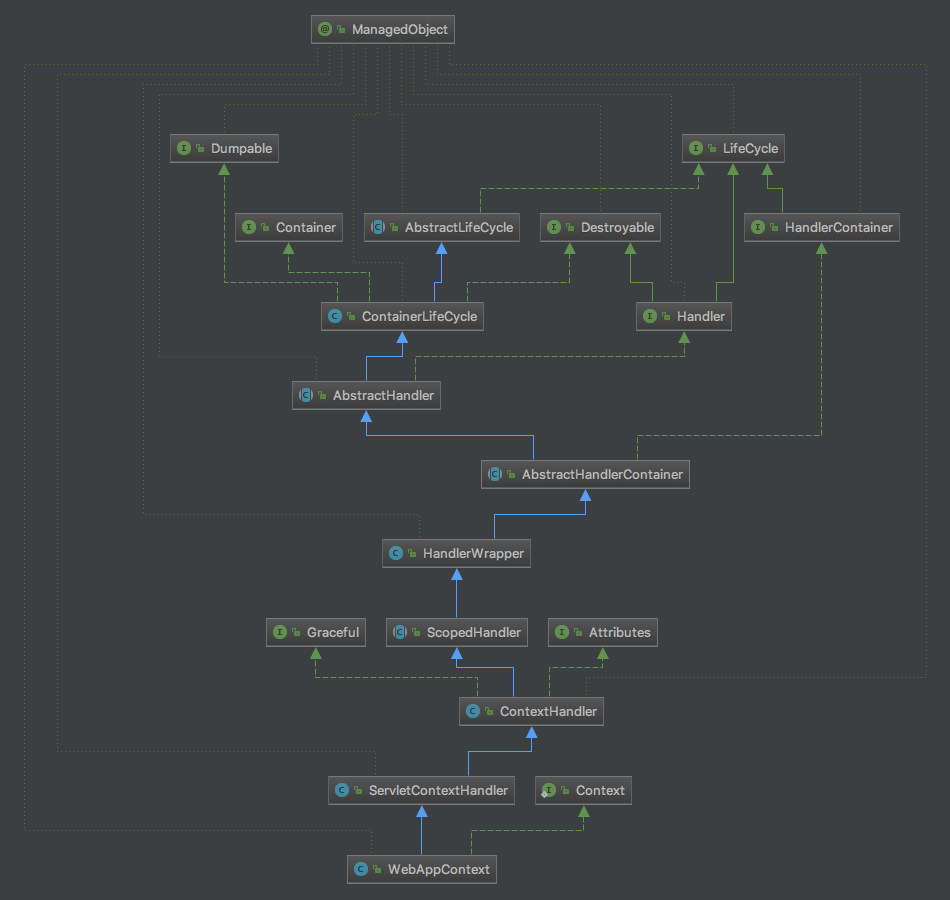
Task: Select the AbstractHandlerContainer node
Action: (585, 474)
